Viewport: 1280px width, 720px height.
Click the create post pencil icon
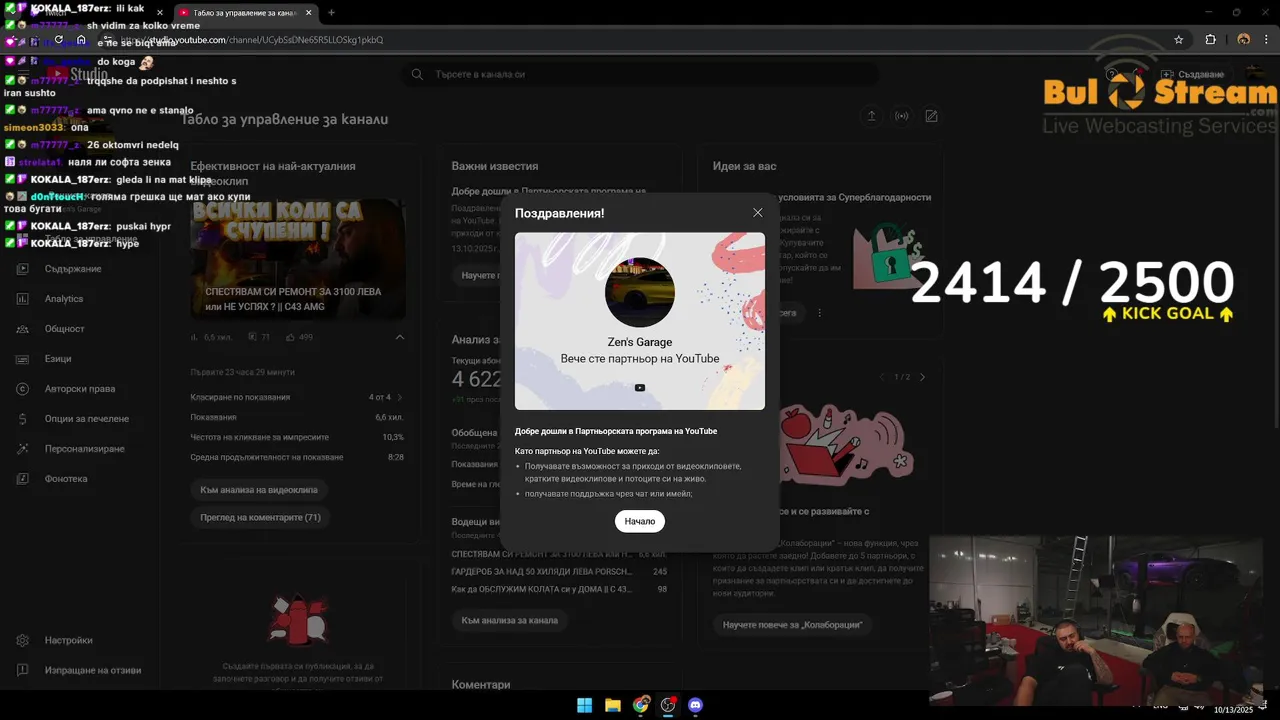(931, 116)
